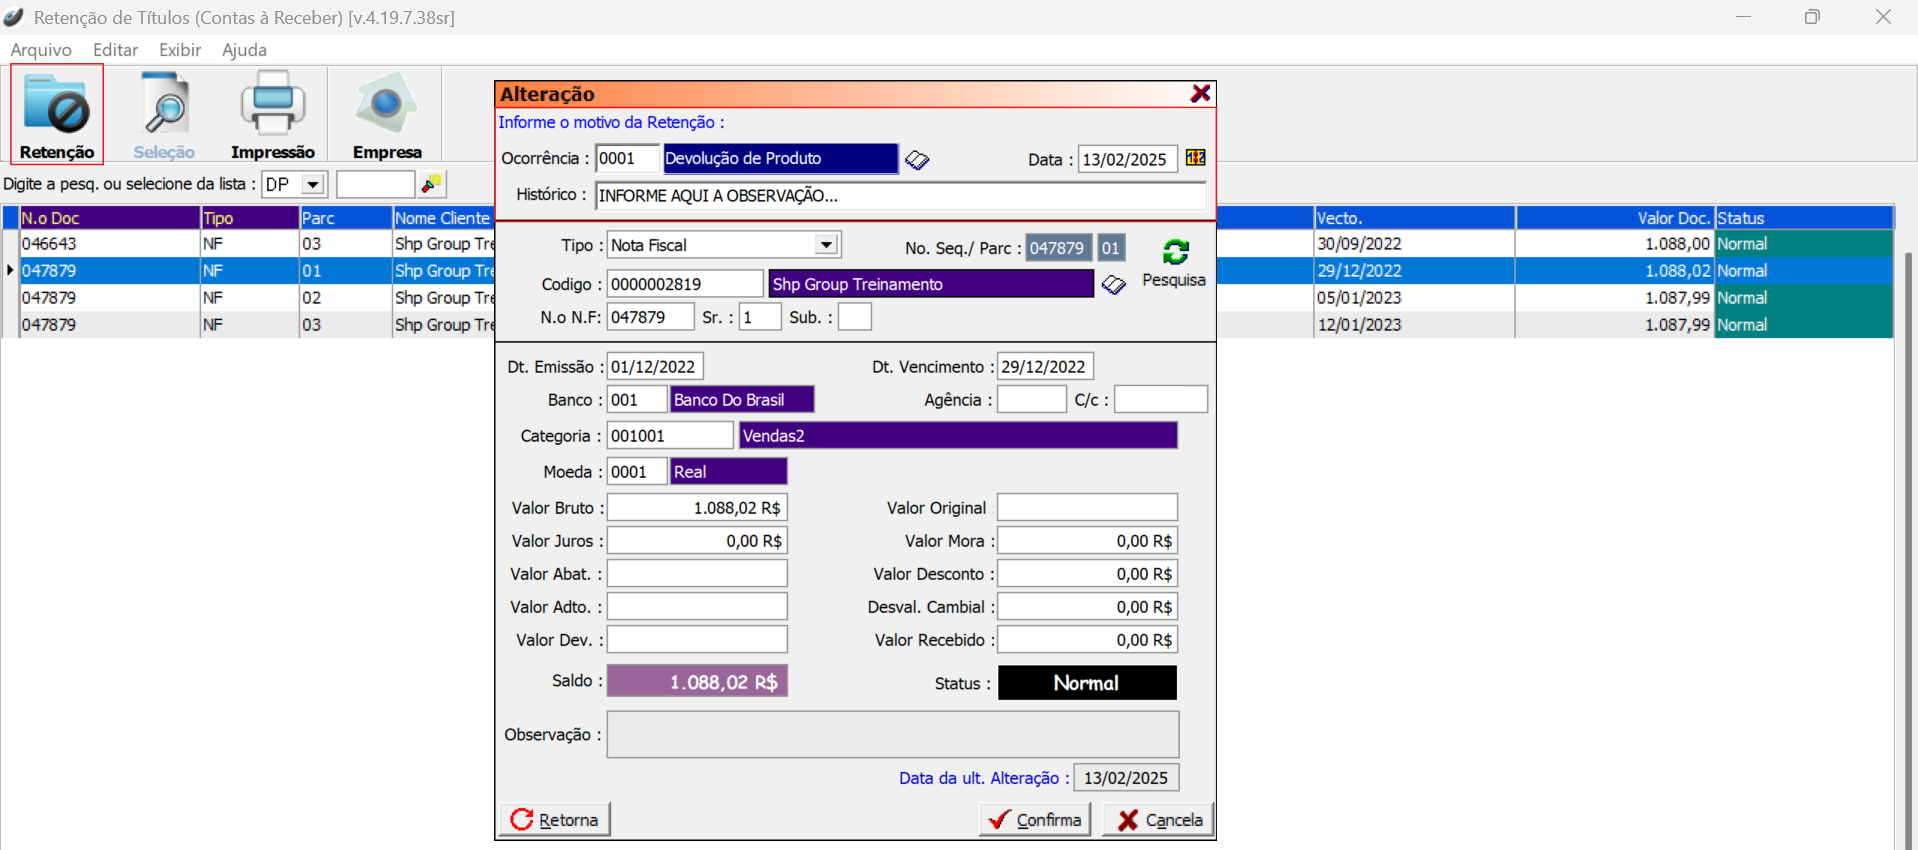This screenshot has width=1918, height=850.
Task: Open the Exibir menu
Action: 180,50
